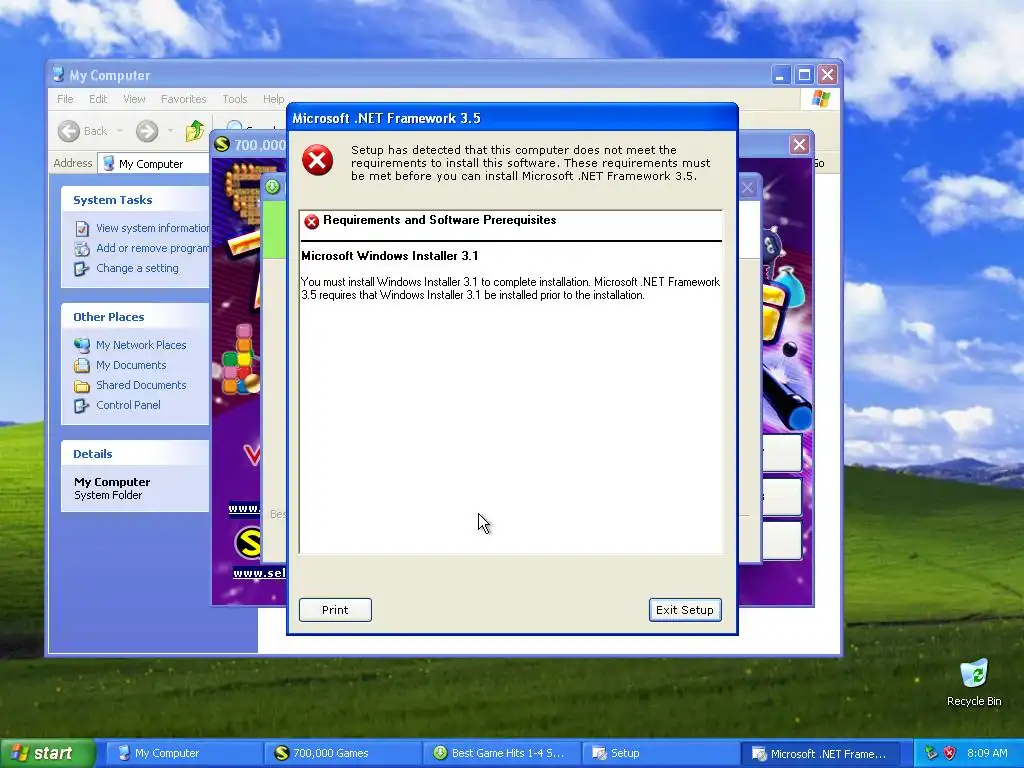
Task: Maximize the My Computer window
Action: click(804, 74)
